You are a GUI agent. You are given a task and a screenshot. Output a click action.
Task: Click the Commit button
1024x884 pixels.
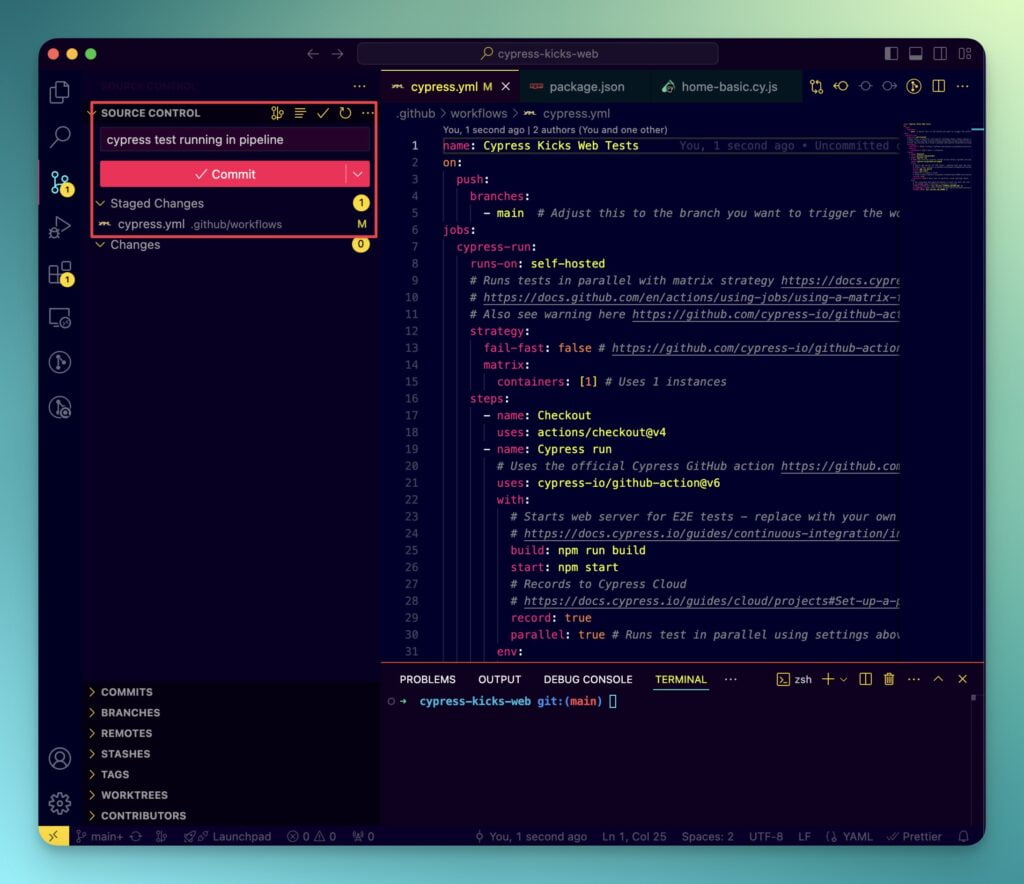(x=223, y=174)
